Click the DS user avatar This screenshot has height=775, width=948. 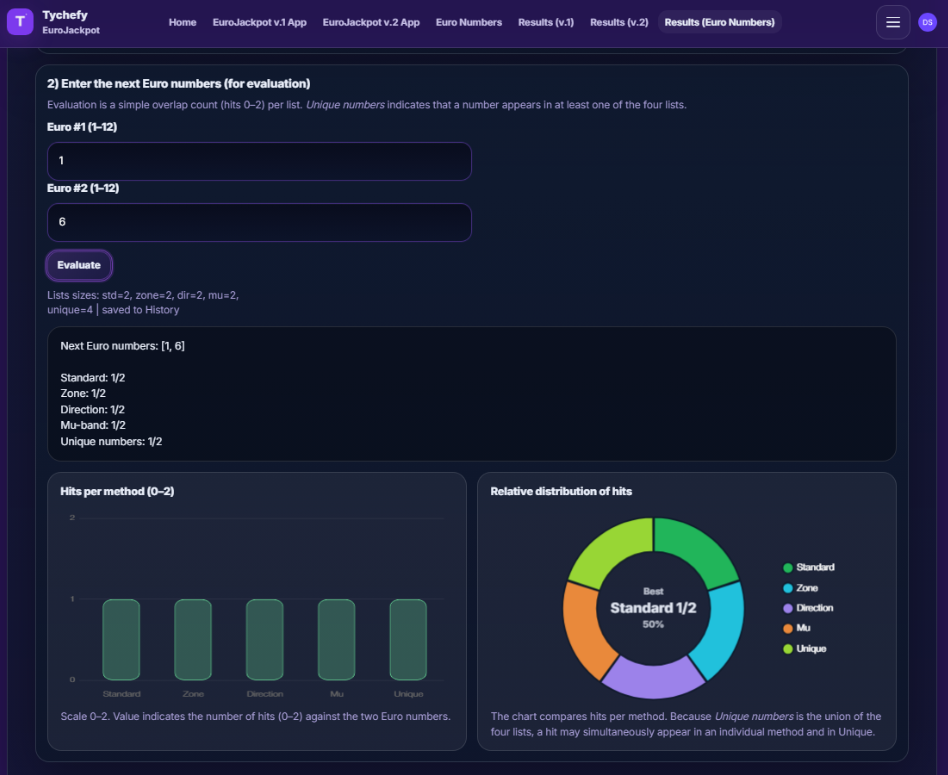click(x=927, y=22)
